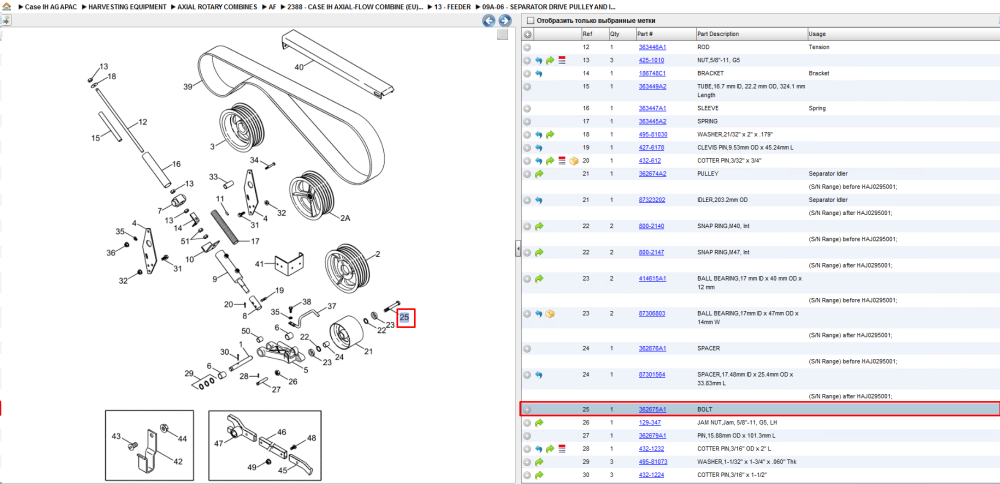1000x484 pixels.
Task: Open part number link 432-1224
Action: [x=651, y=475]
